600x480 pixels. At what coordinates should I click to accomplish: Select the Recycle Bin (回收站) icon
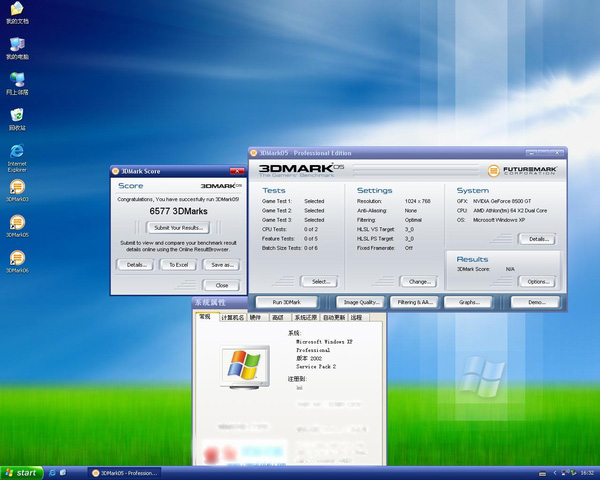(17, 116)
